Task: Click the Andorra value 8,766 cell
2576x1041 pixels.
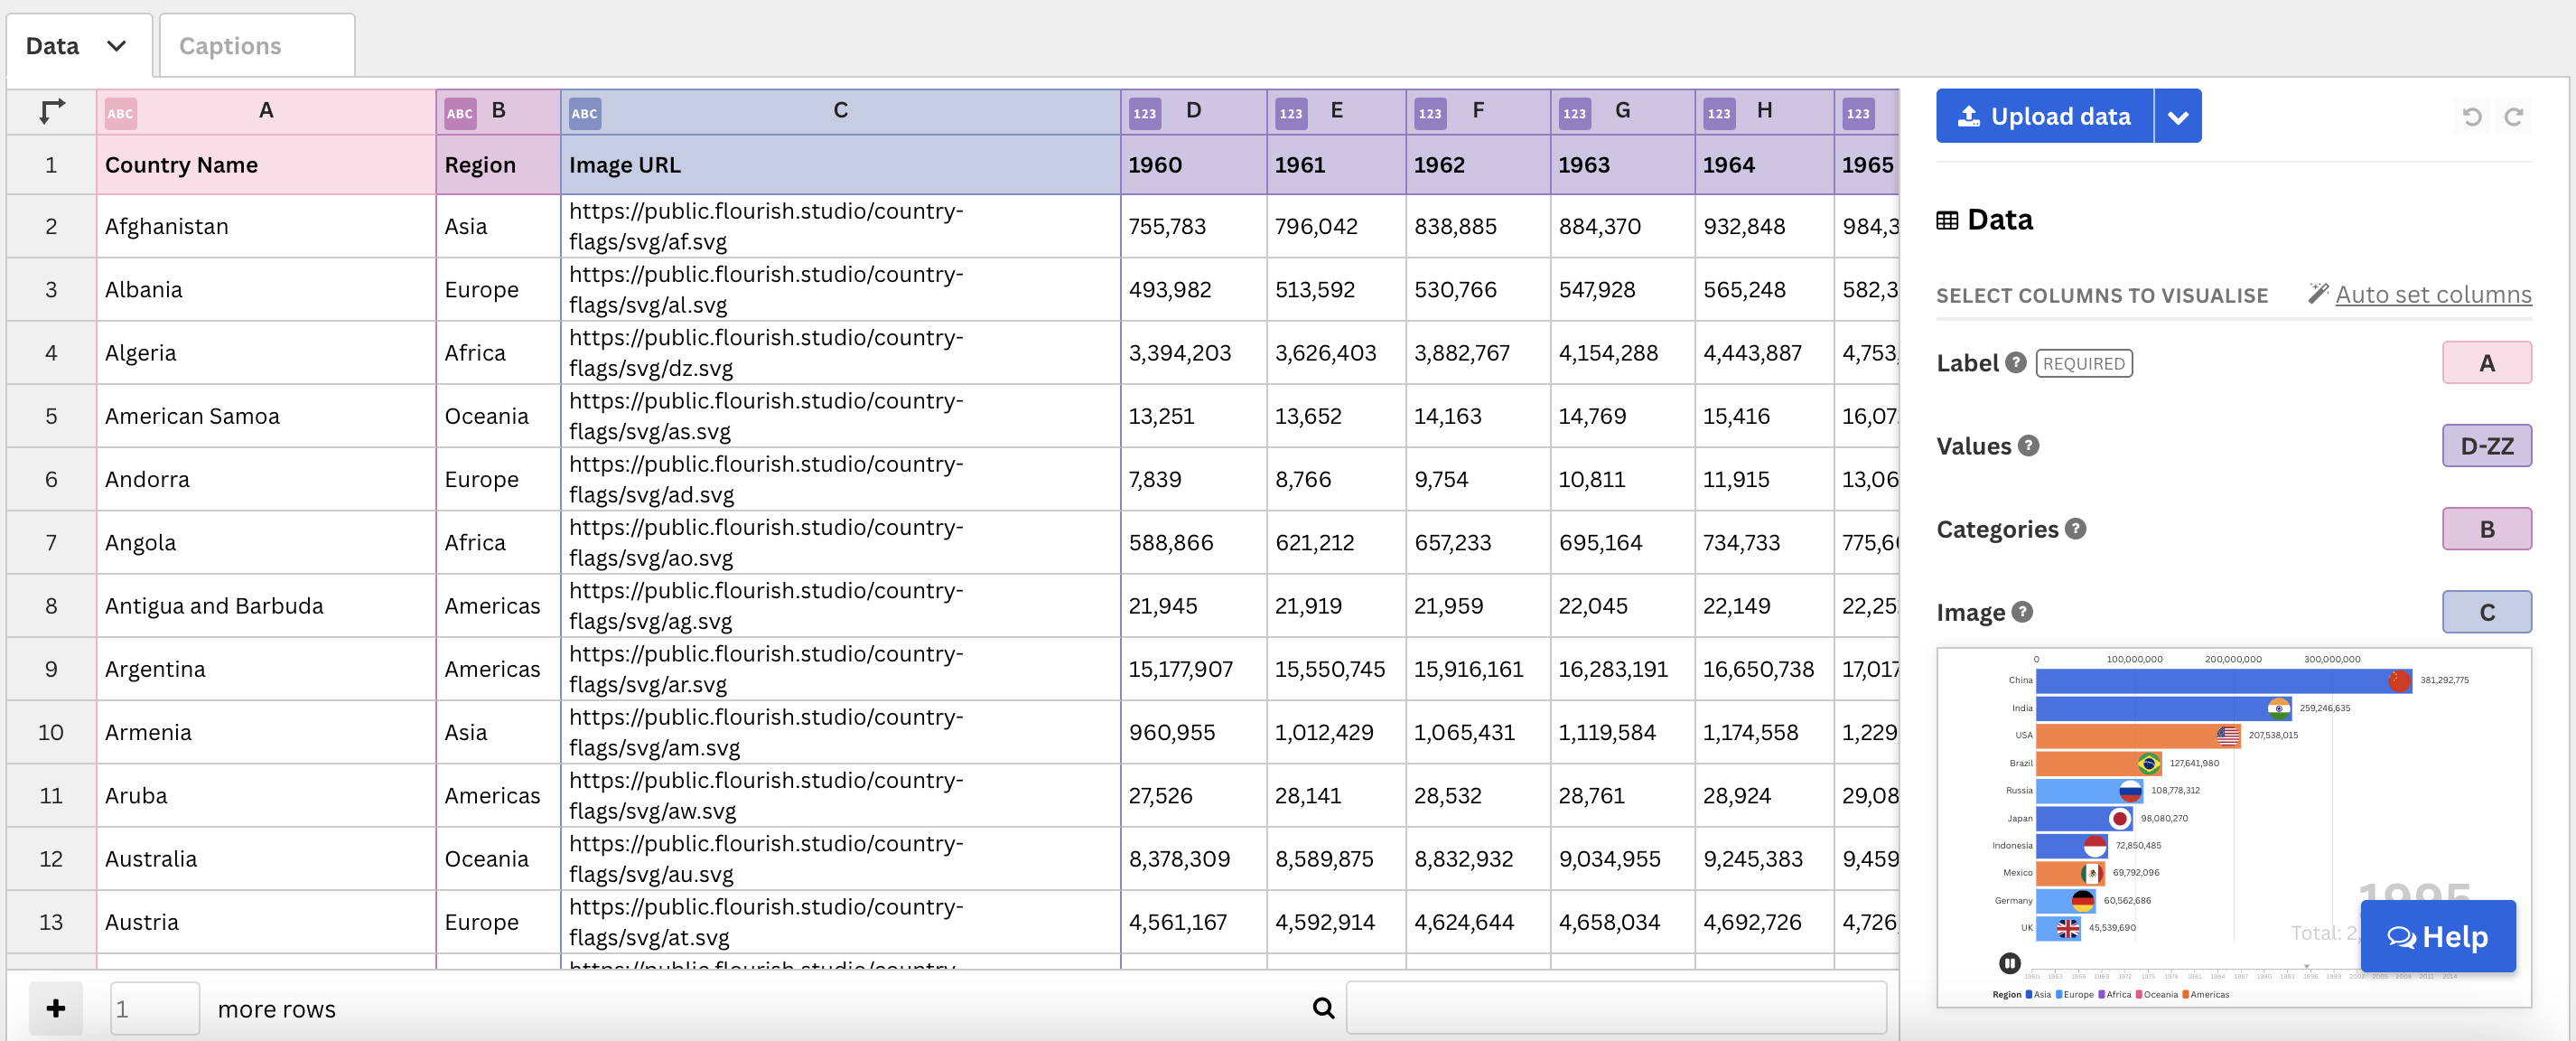Action: (1336, 479)
